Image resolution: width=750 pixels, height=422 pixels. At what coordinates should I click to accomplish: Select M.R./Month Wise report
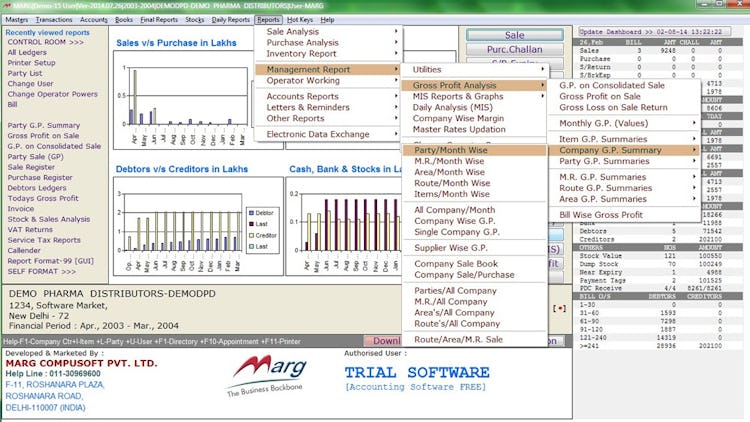tap(474, 161)
